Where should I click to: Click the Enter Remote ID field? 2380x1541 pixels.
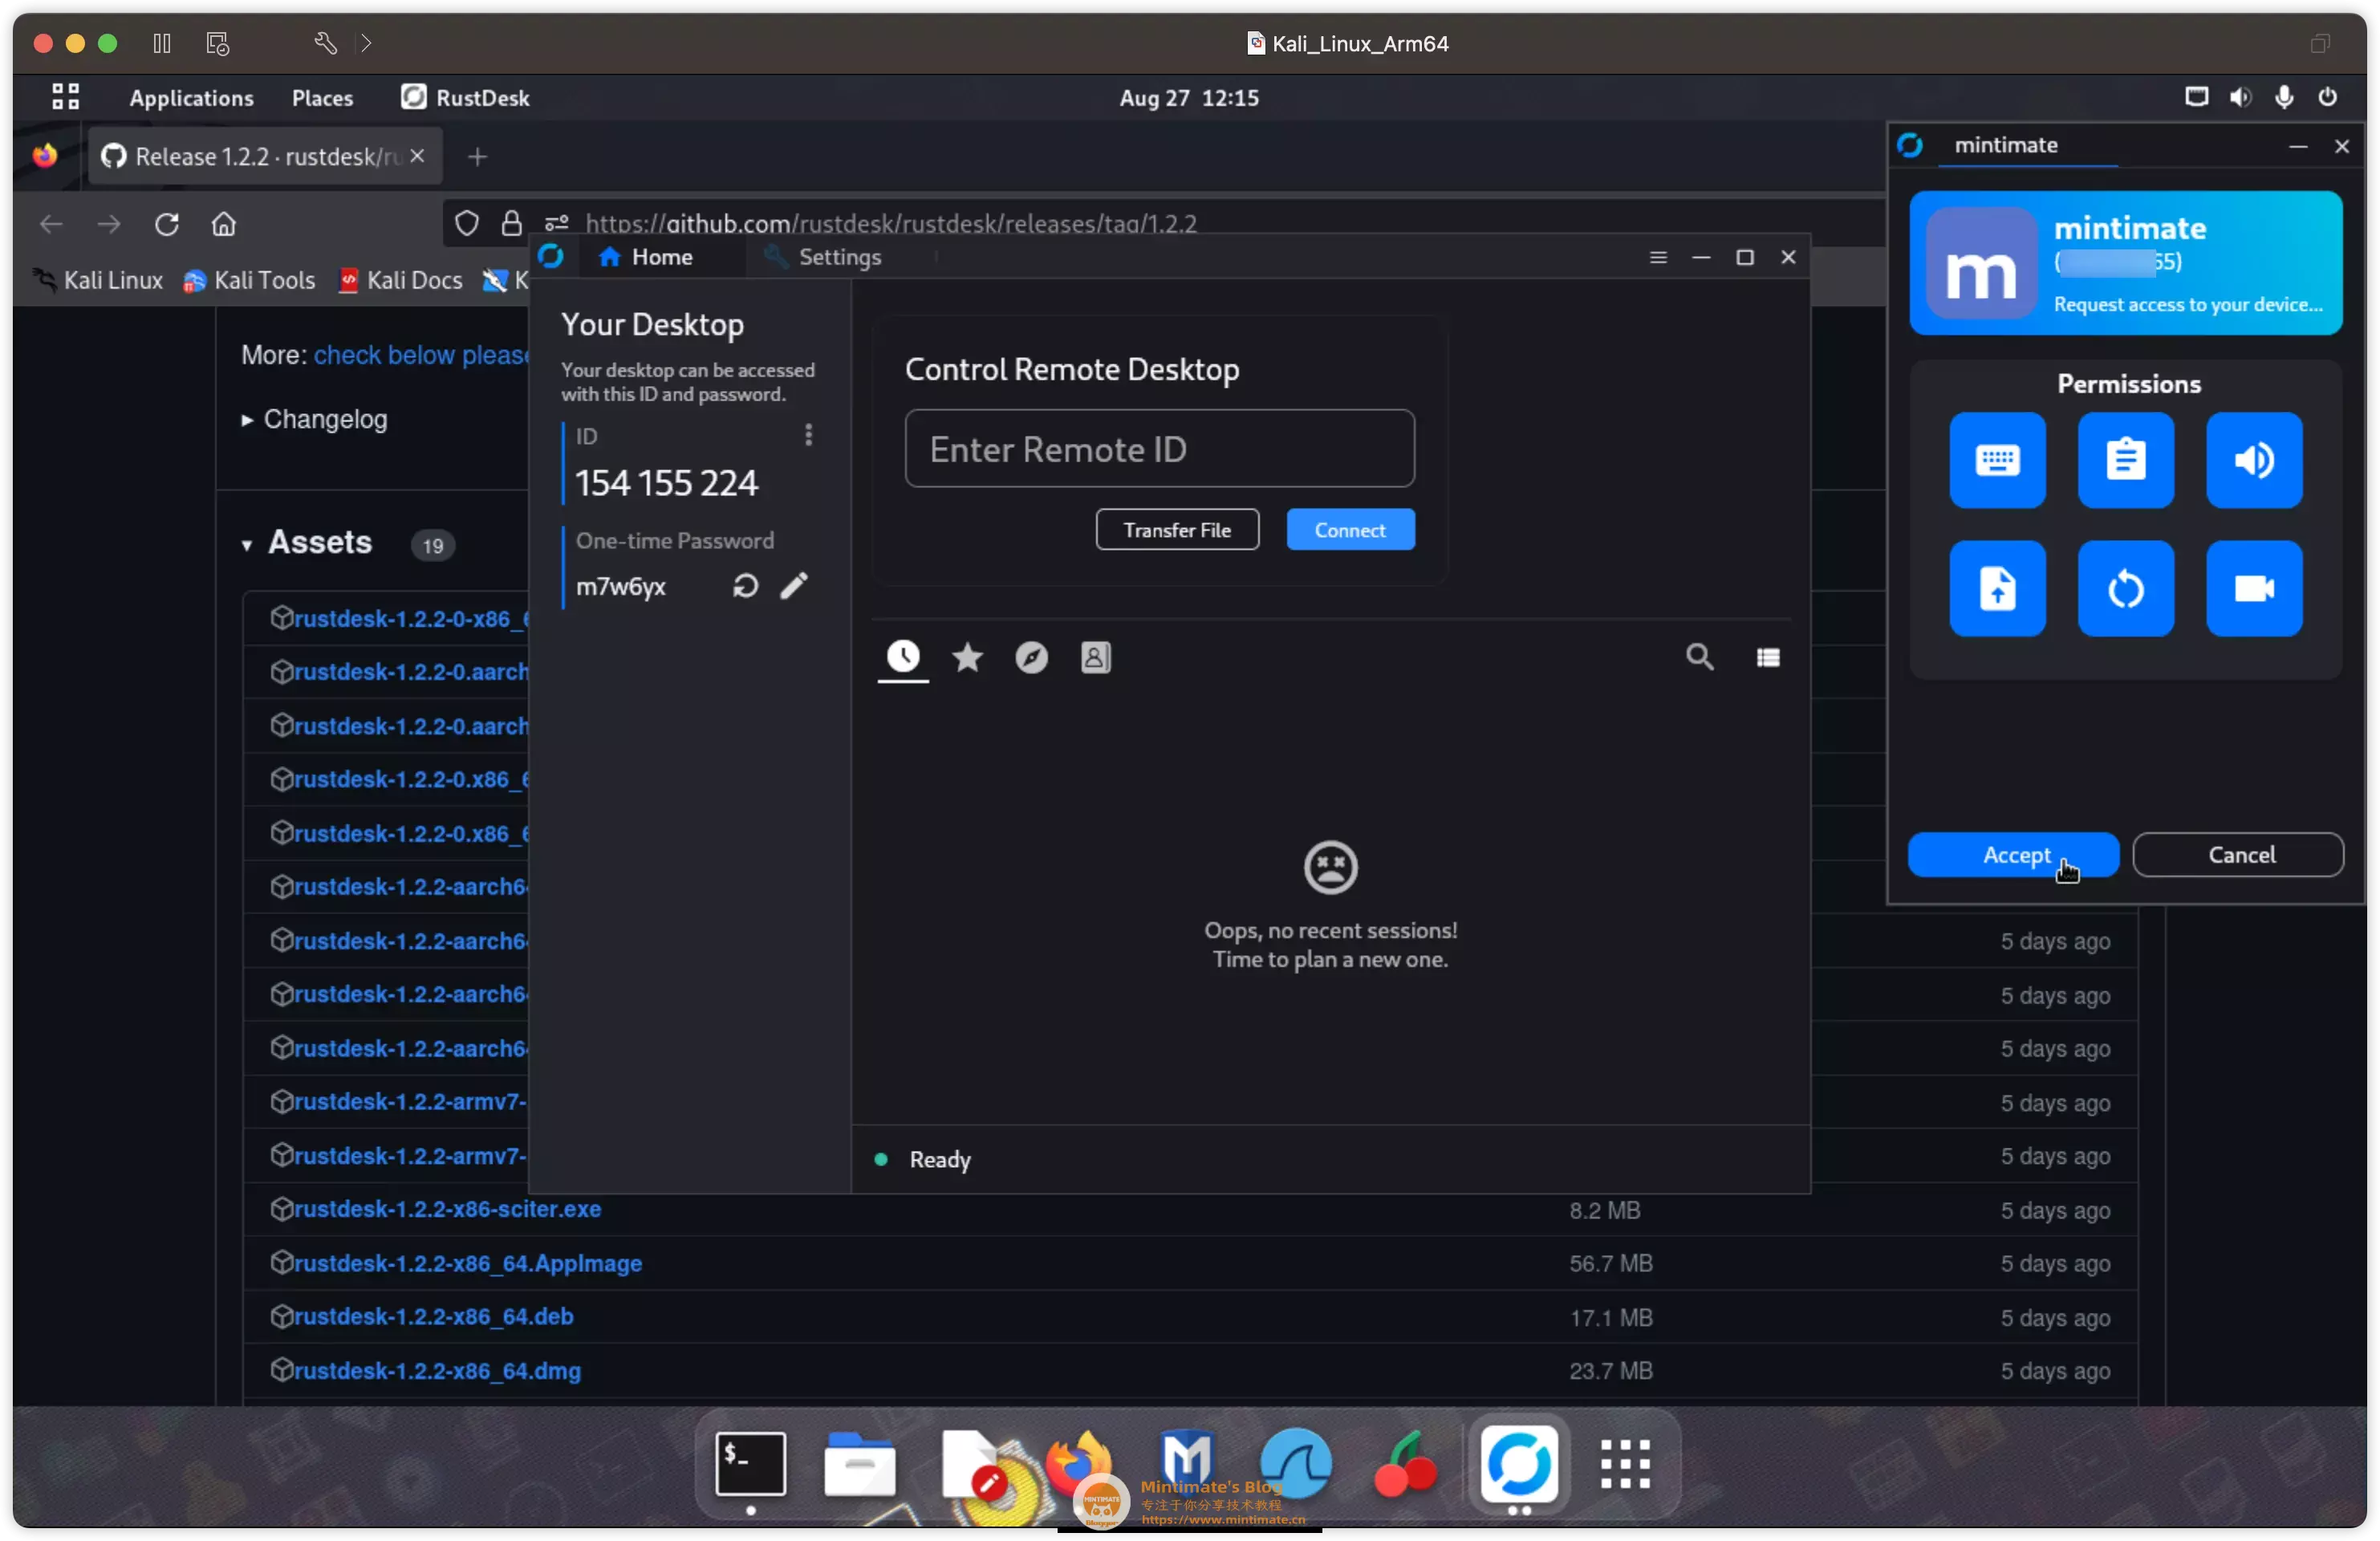pos(1159,449)
